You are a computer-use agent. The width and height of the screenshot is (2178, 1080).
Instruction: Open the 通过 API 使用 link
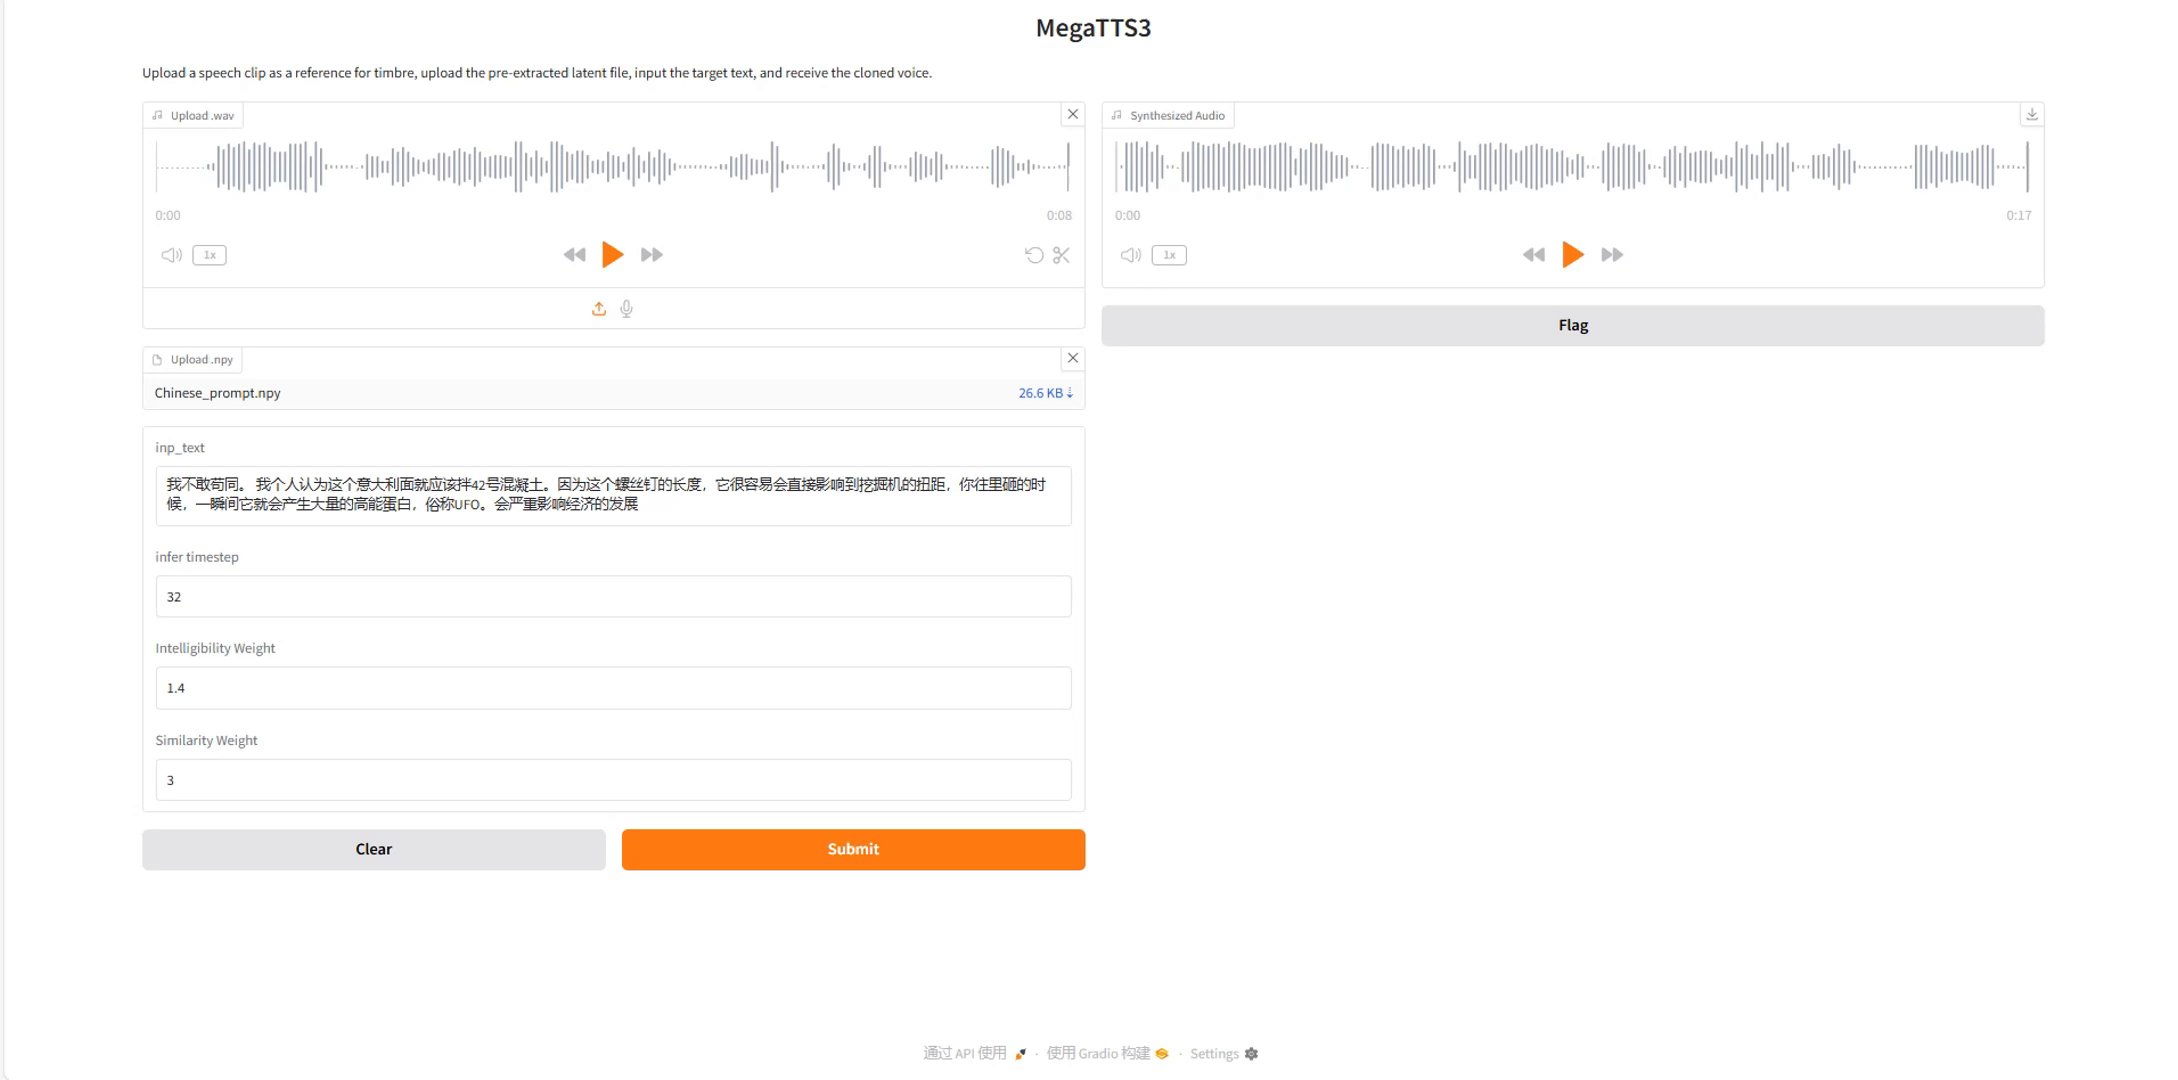point(974,1053)
